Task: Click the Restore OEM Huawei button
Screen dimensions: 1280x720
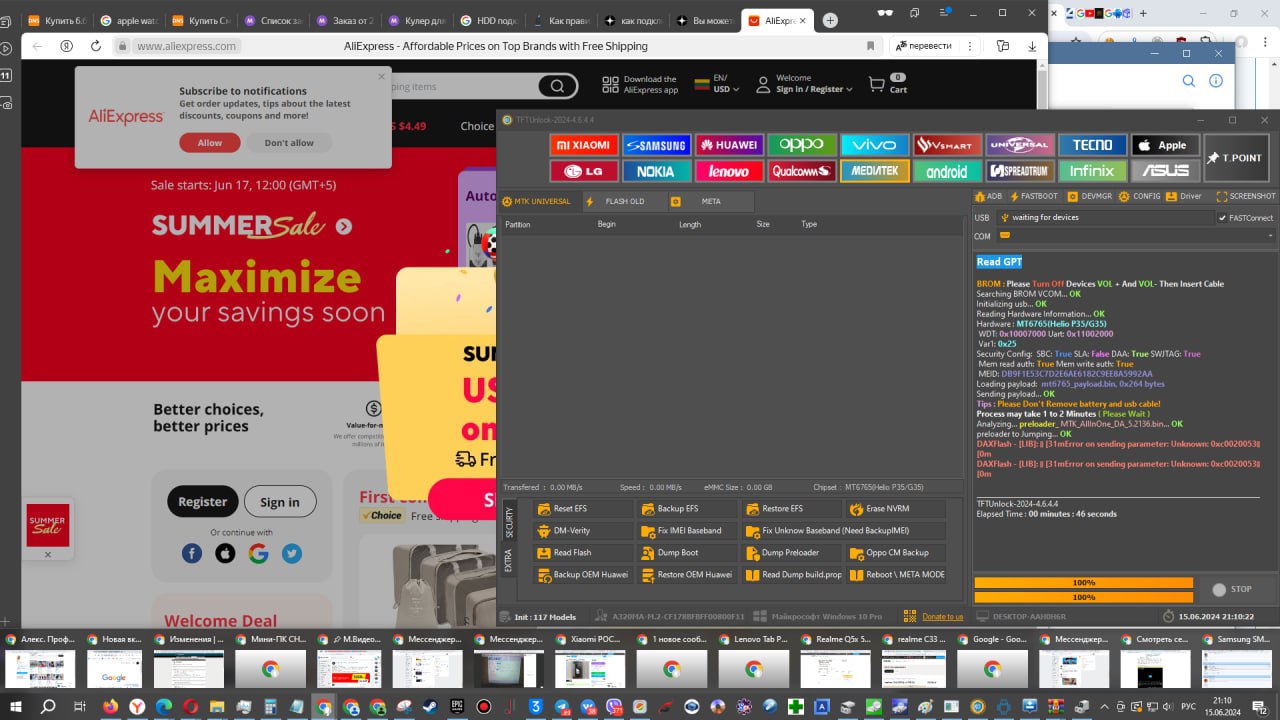Action: (x=687, y=575)
